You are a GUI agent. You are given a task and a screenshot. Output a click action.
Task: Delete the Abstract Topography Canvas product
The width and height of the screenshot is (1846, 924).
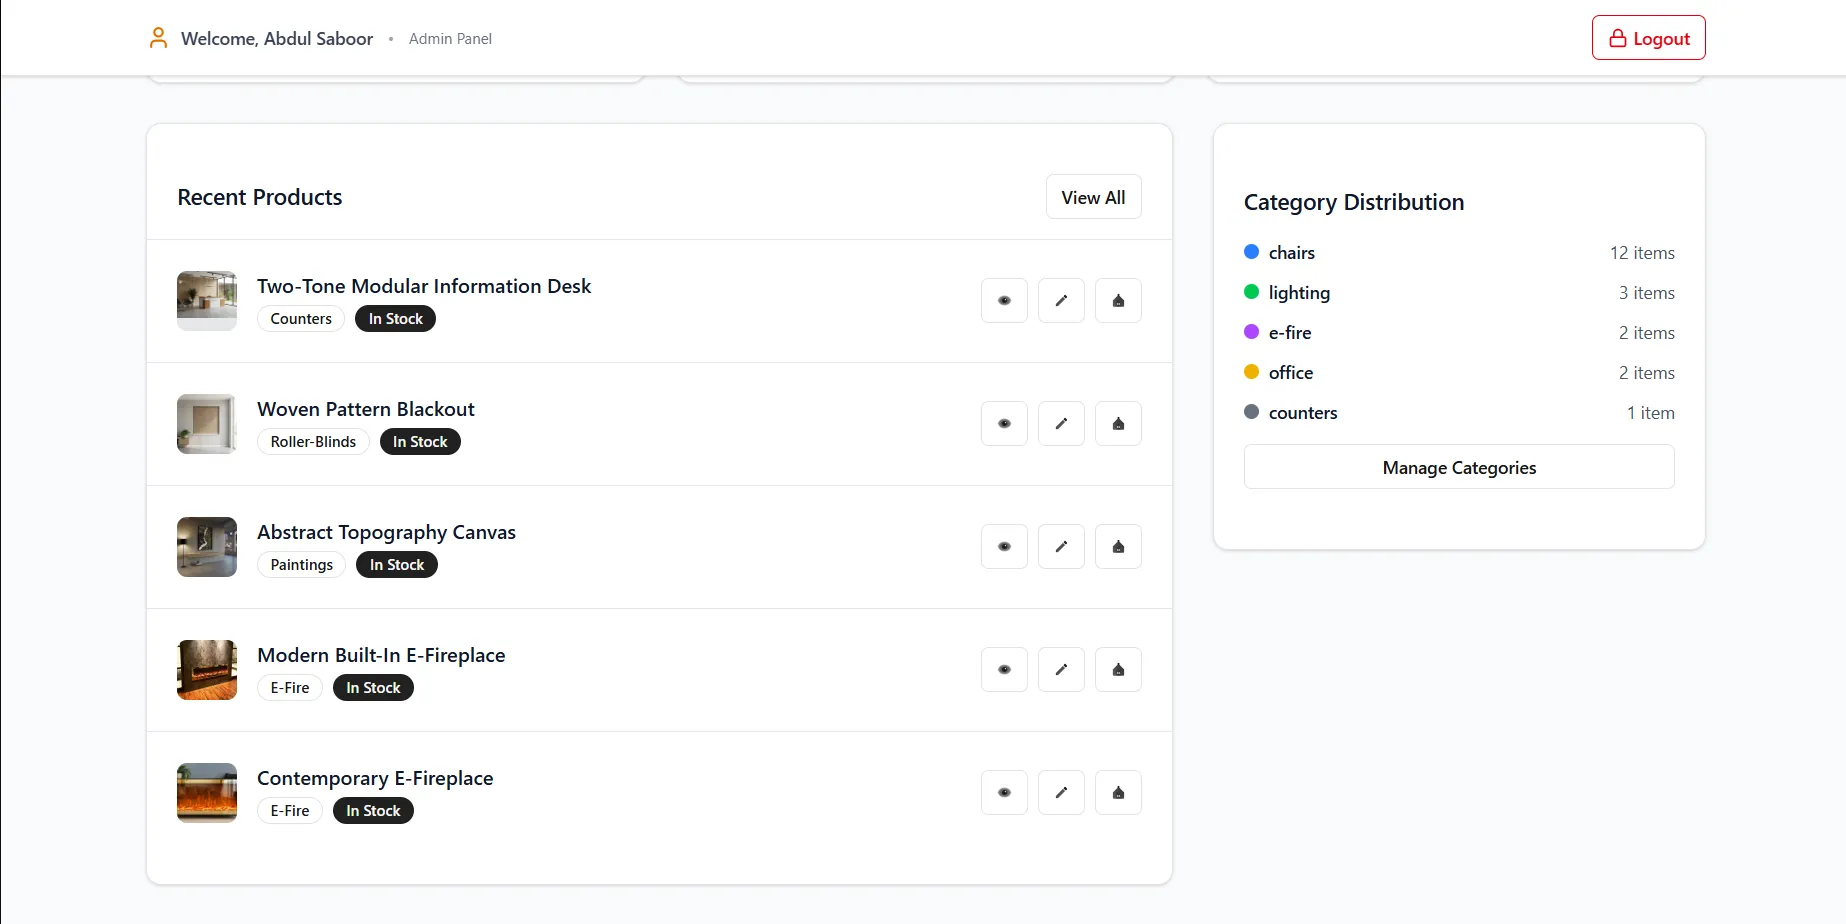[1118, 546]
